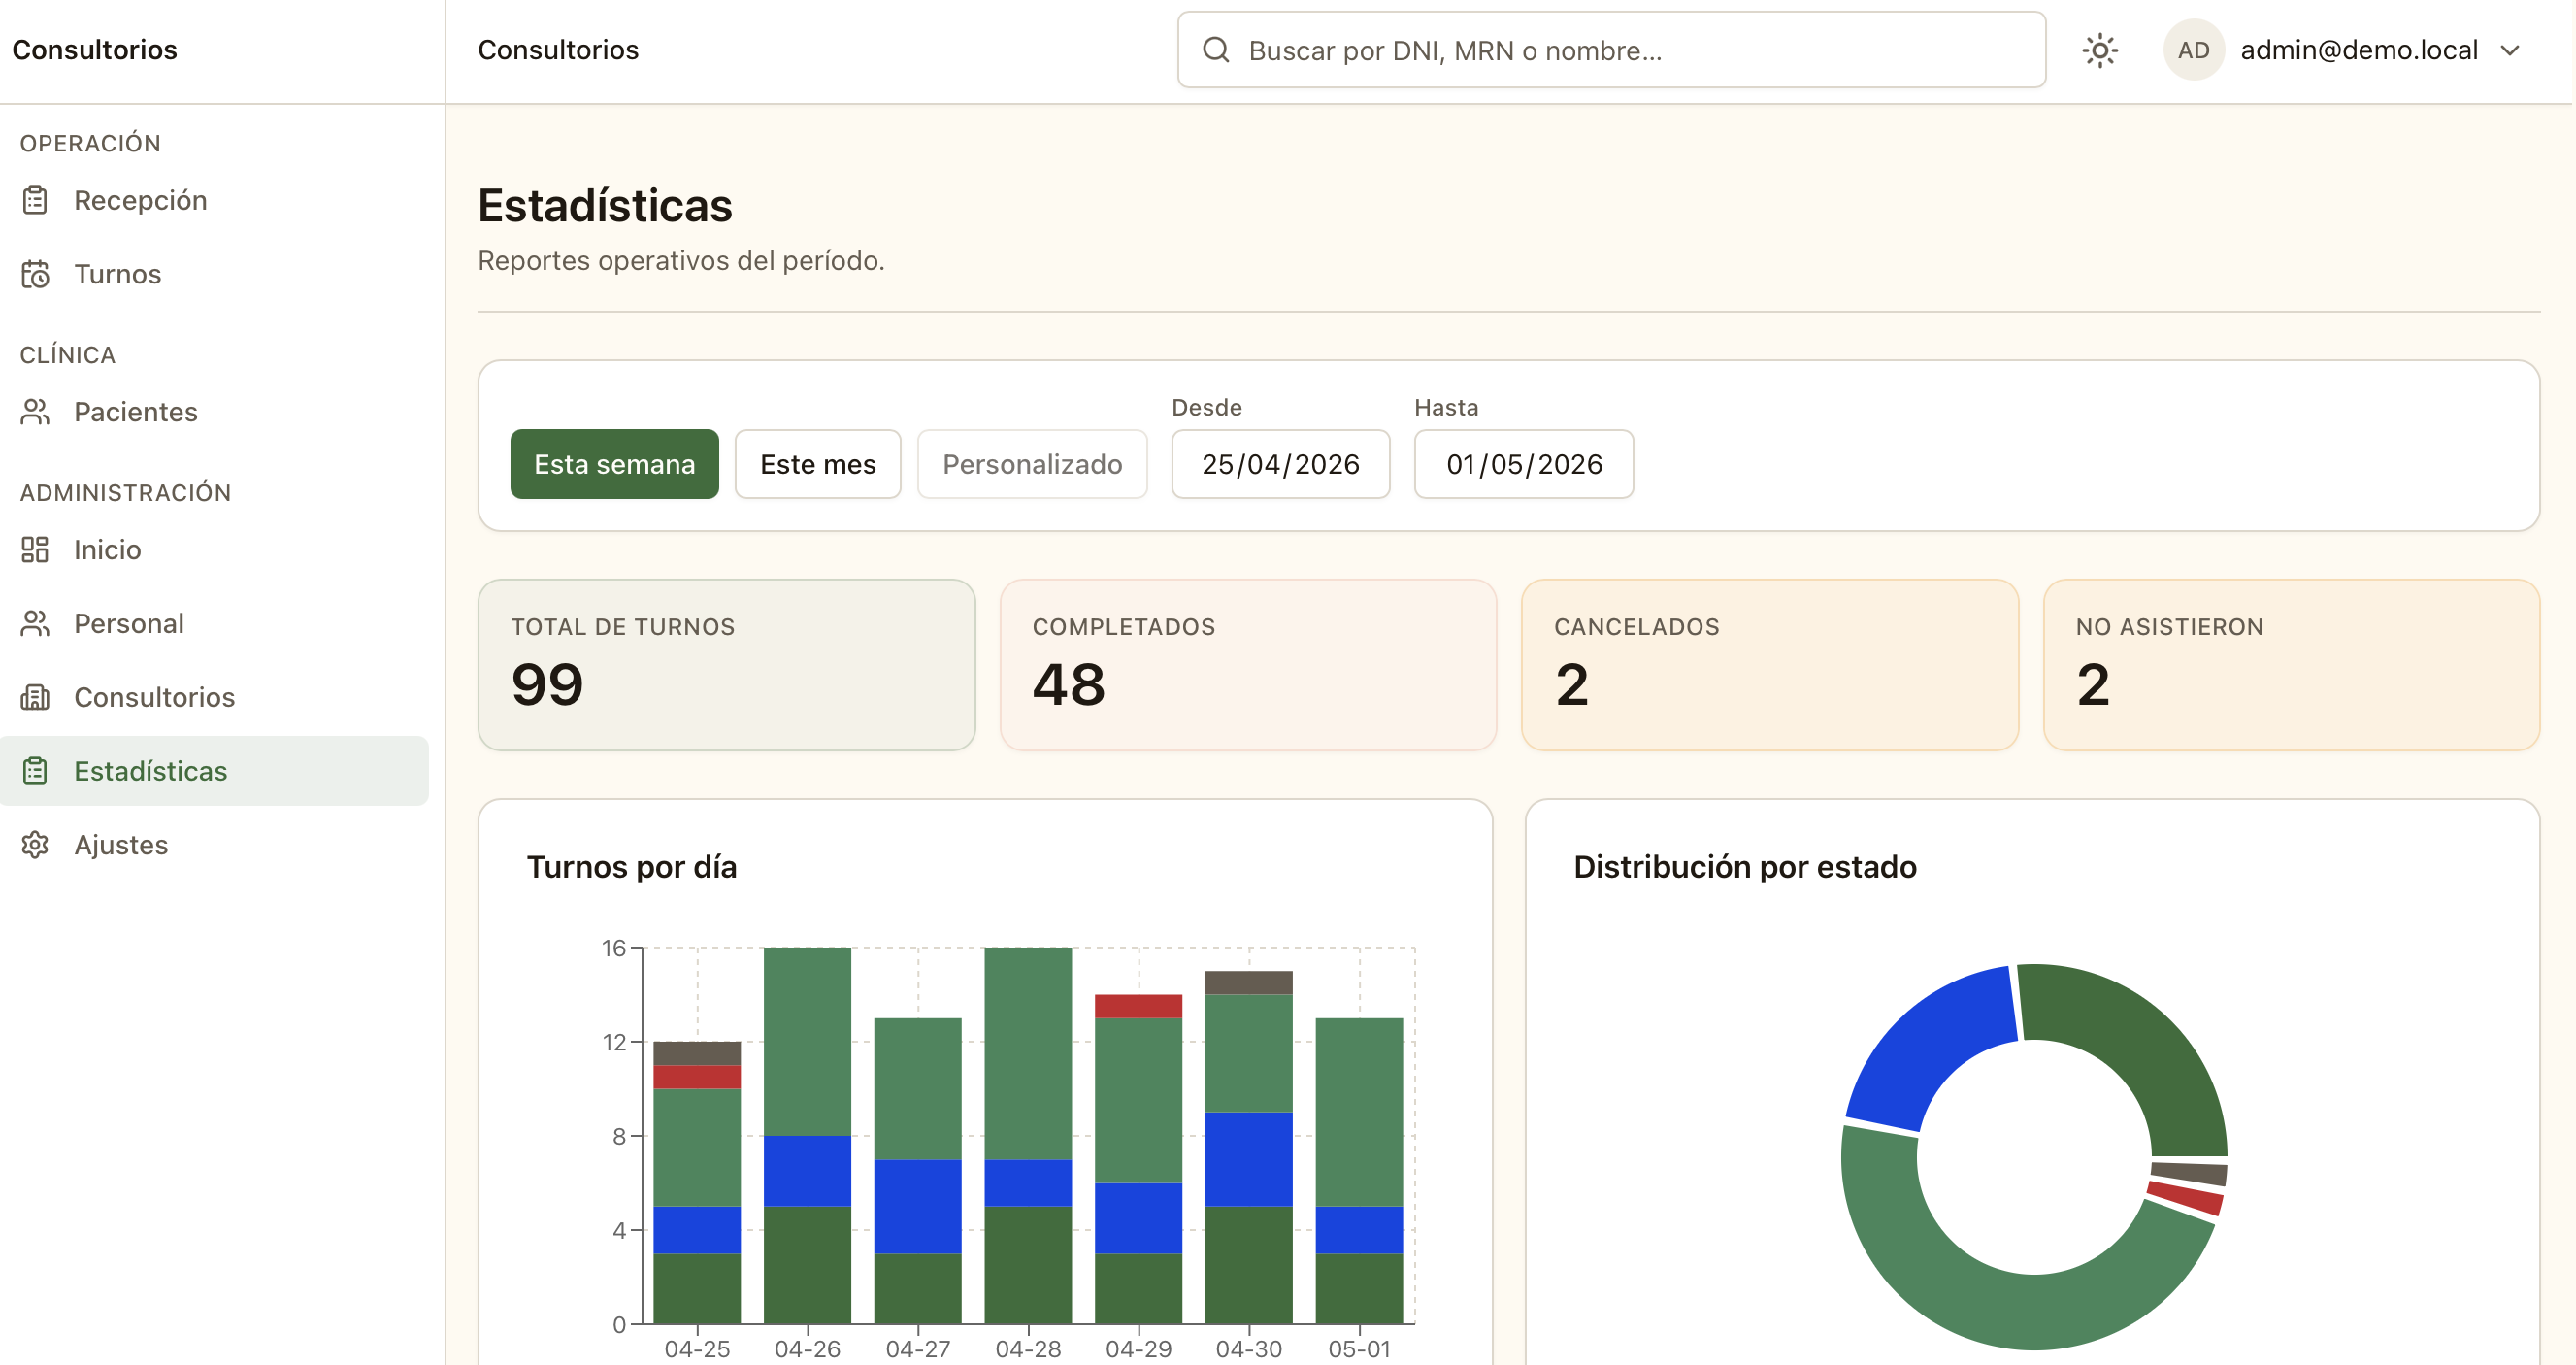Switch period to Este mes
The height and width of the screenshot is (1365, 2576).
point(818,464)
